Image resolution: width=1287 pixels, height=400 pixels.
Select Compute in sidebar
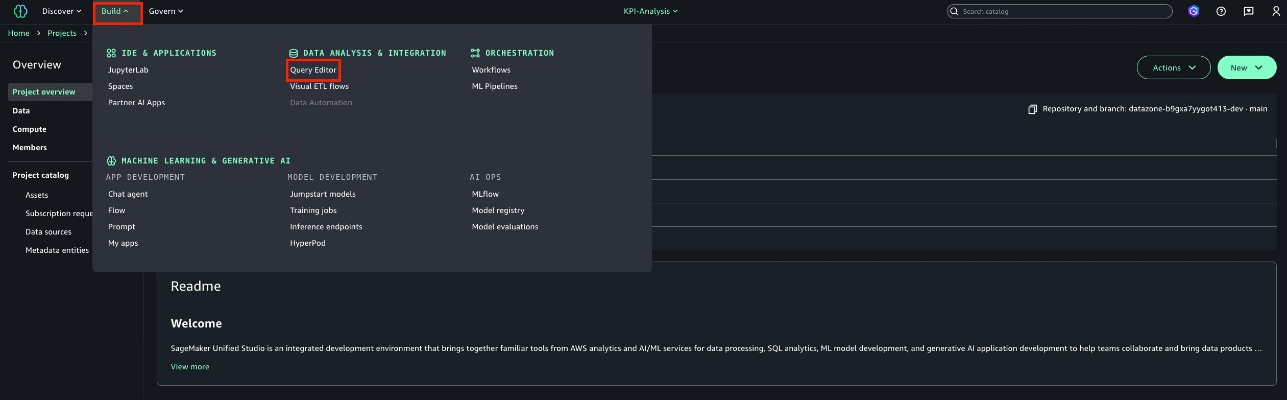[29, 129]
